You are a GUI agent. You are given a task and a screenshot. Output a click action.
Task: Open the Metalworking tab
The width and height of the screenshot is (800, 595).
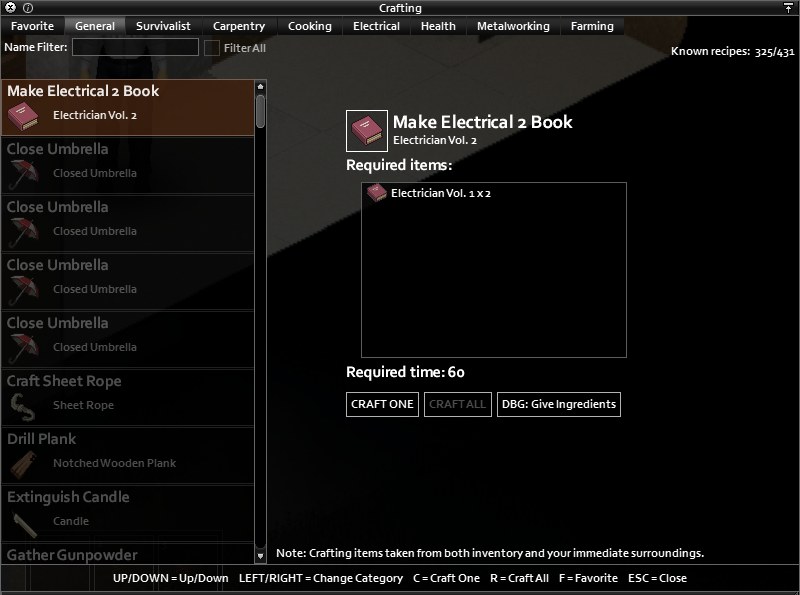point(513,26)
